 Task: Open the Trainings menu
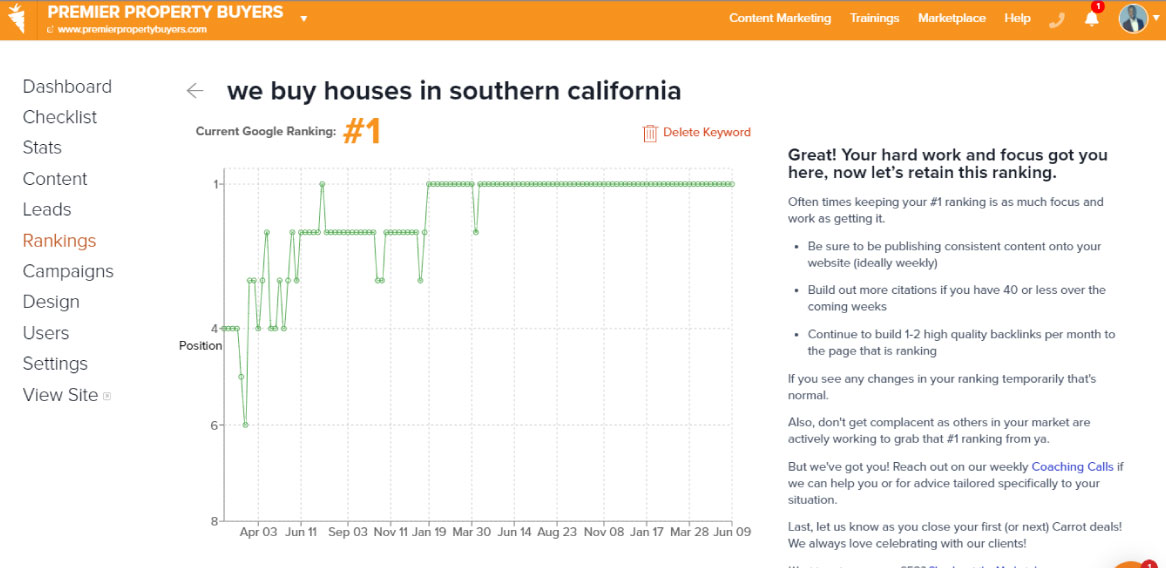click(874, 18)
